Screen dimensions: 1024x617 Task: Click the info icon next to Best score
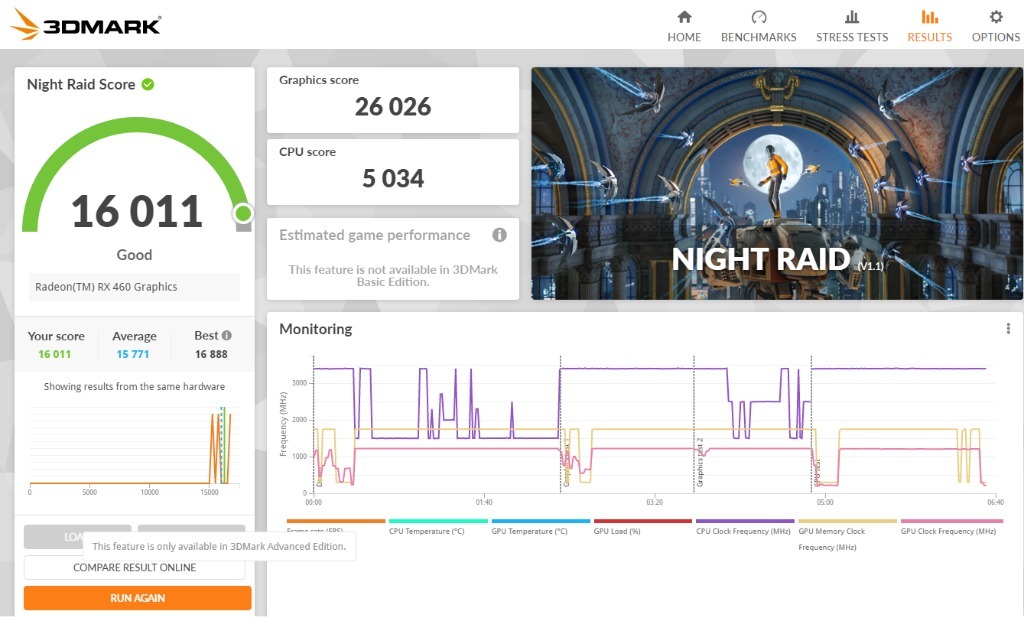click(227, 336)
